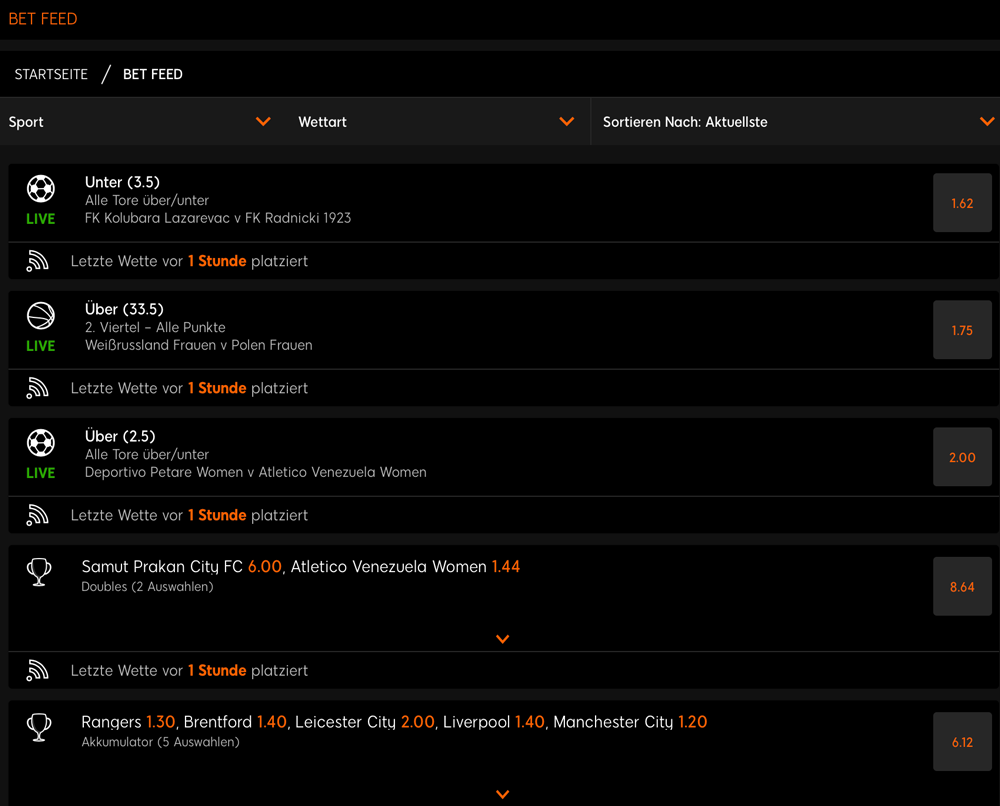
Task: Click the feed signal icon under the Doubles bet
Action: 38,670
